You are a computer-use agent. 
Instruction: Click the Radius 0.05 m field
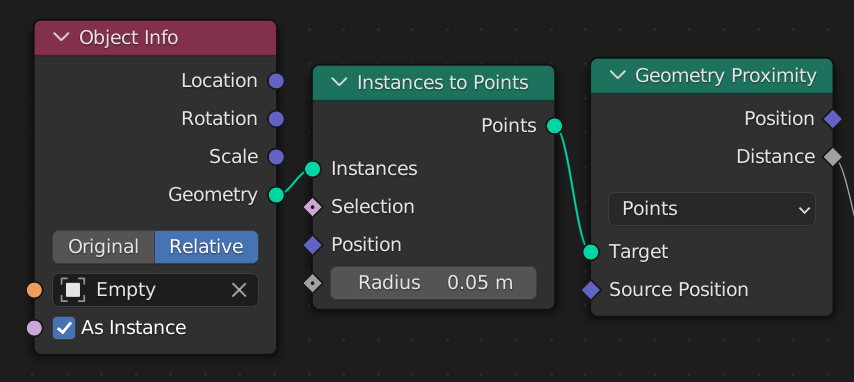pos(434,283)
